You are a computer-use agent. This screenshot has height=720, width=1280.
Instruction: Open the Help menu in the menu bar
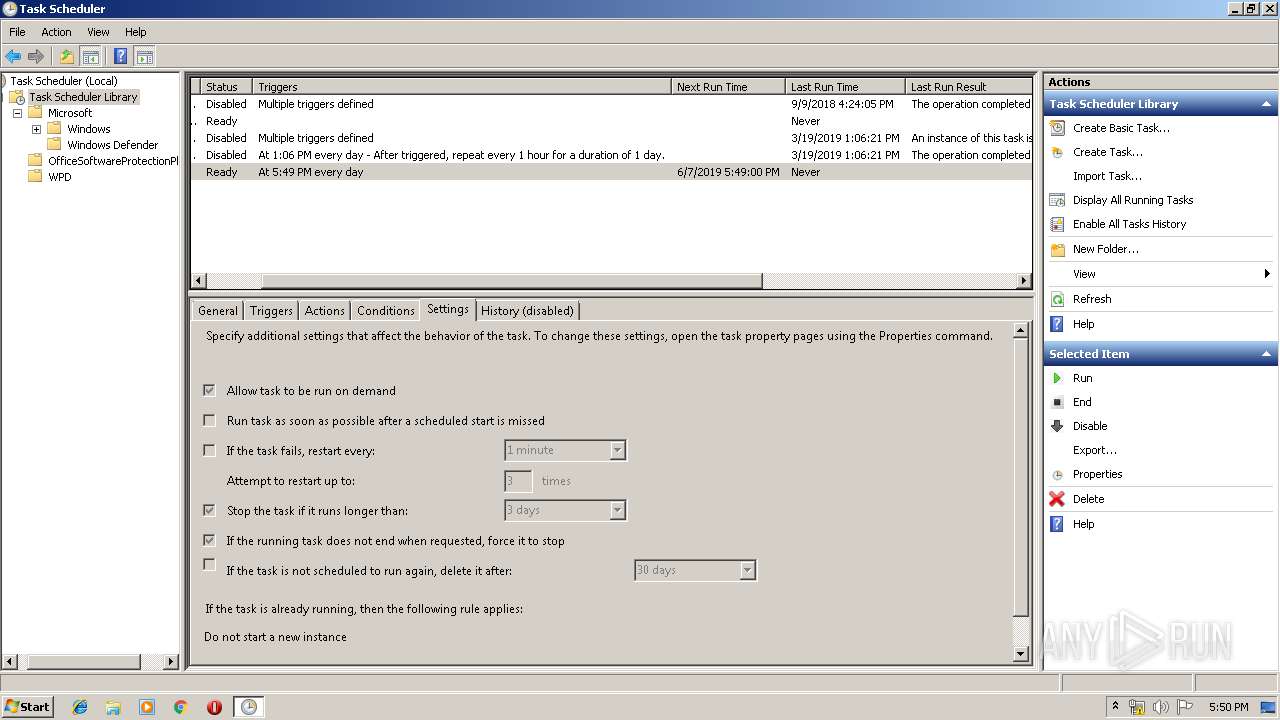coord(136,32)
